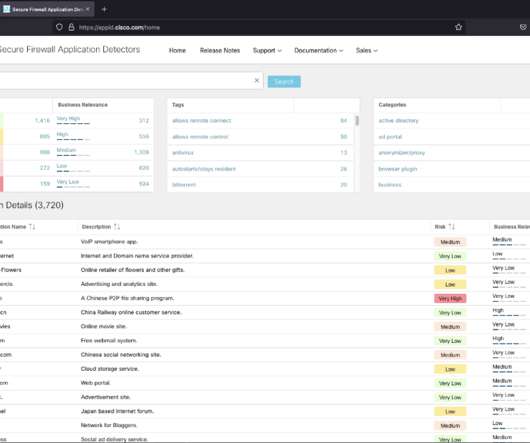
Task: Sort by application Name column arrows
Action: pos(32,227)
